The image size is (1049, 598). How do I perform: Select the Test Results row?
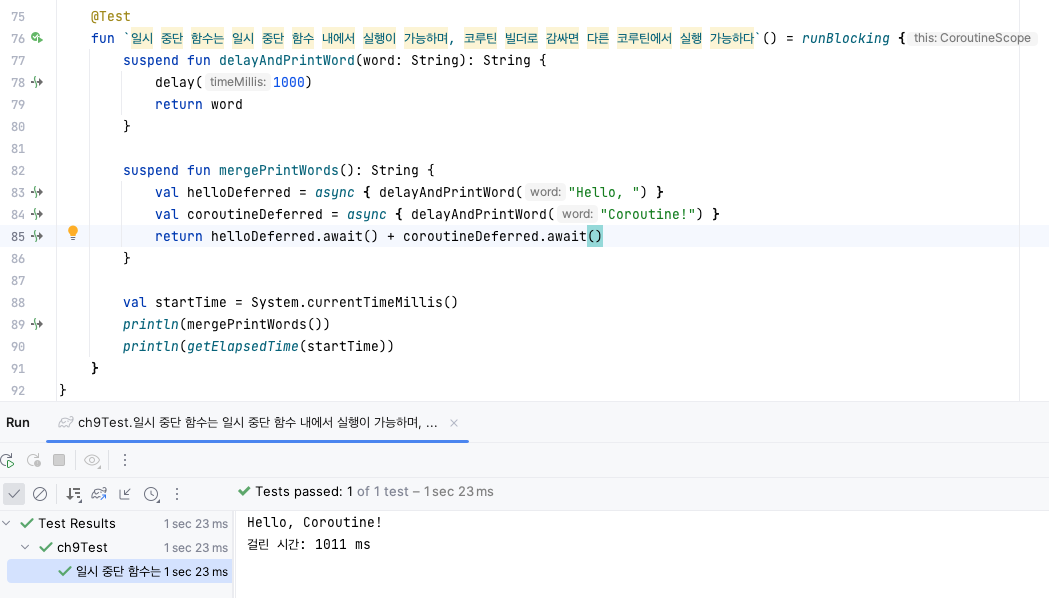[x=116, y=523]
